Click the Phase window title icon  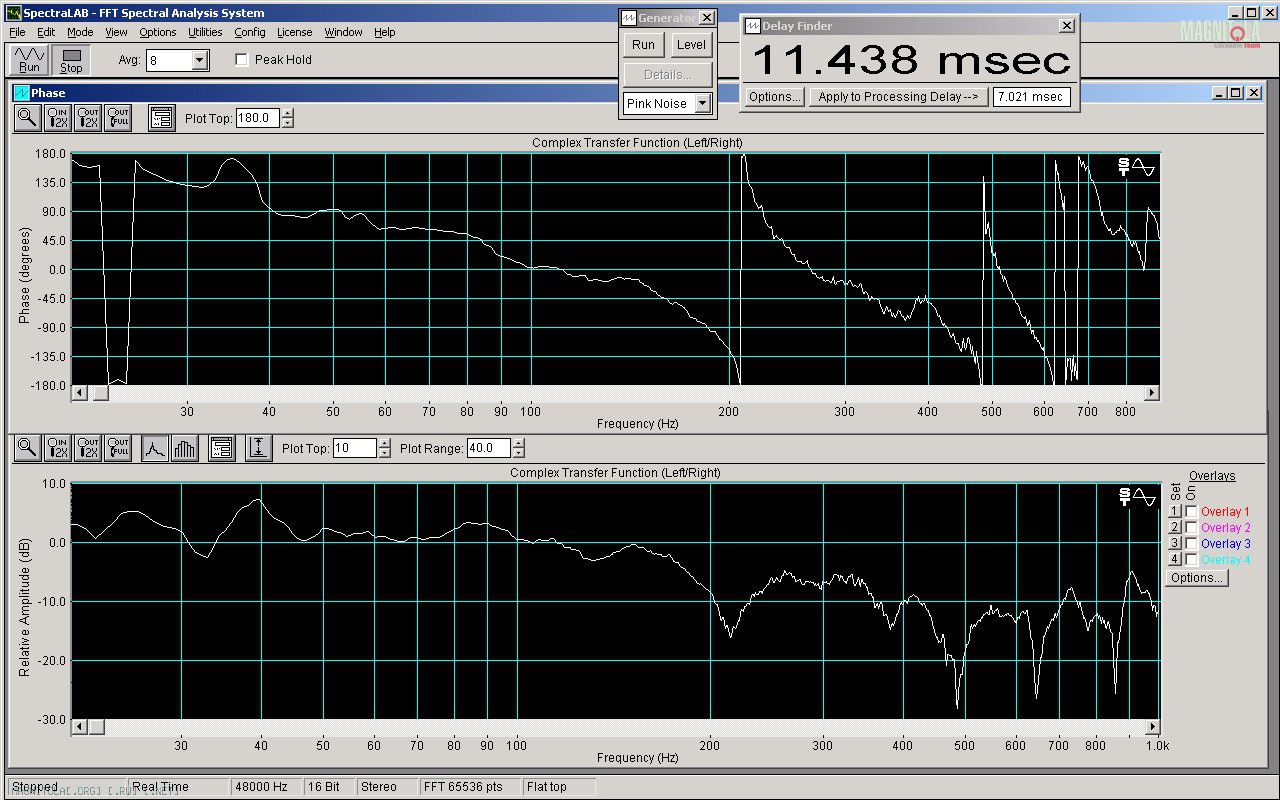coord(21,93)
